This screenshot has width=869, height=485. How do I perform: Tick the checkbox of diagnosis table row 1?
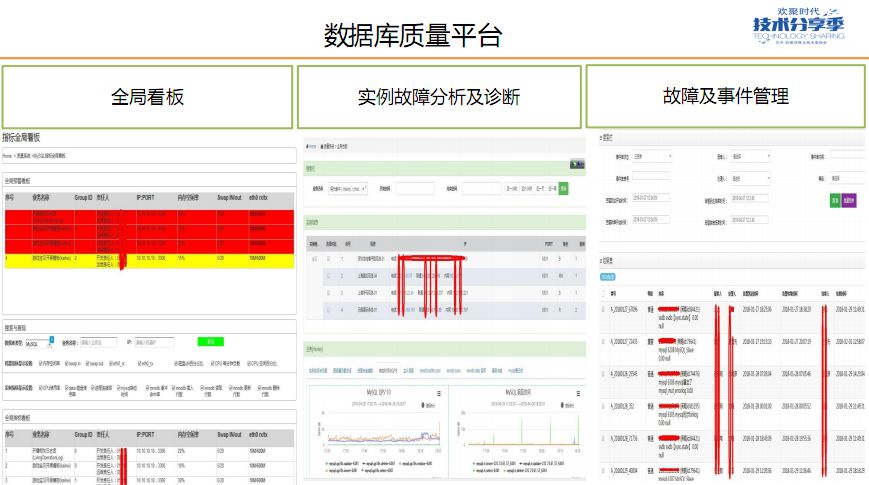coord(328,259)
